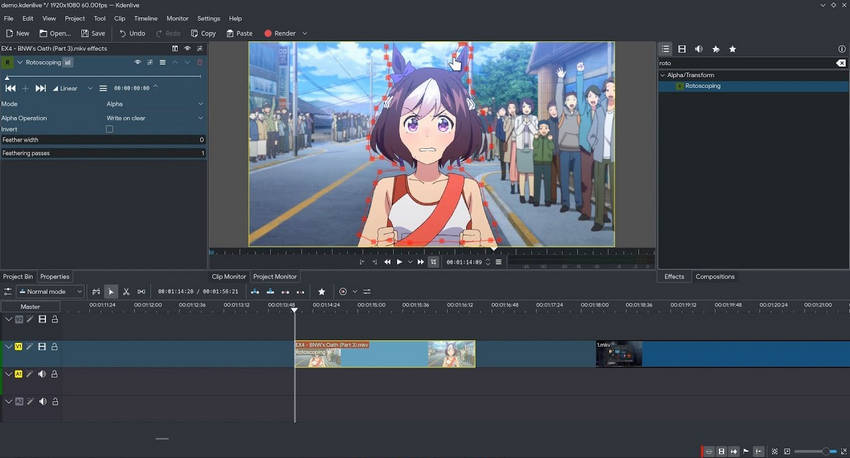850x458 pixels.
Task: Open the File menu
Action: (9, 18)
